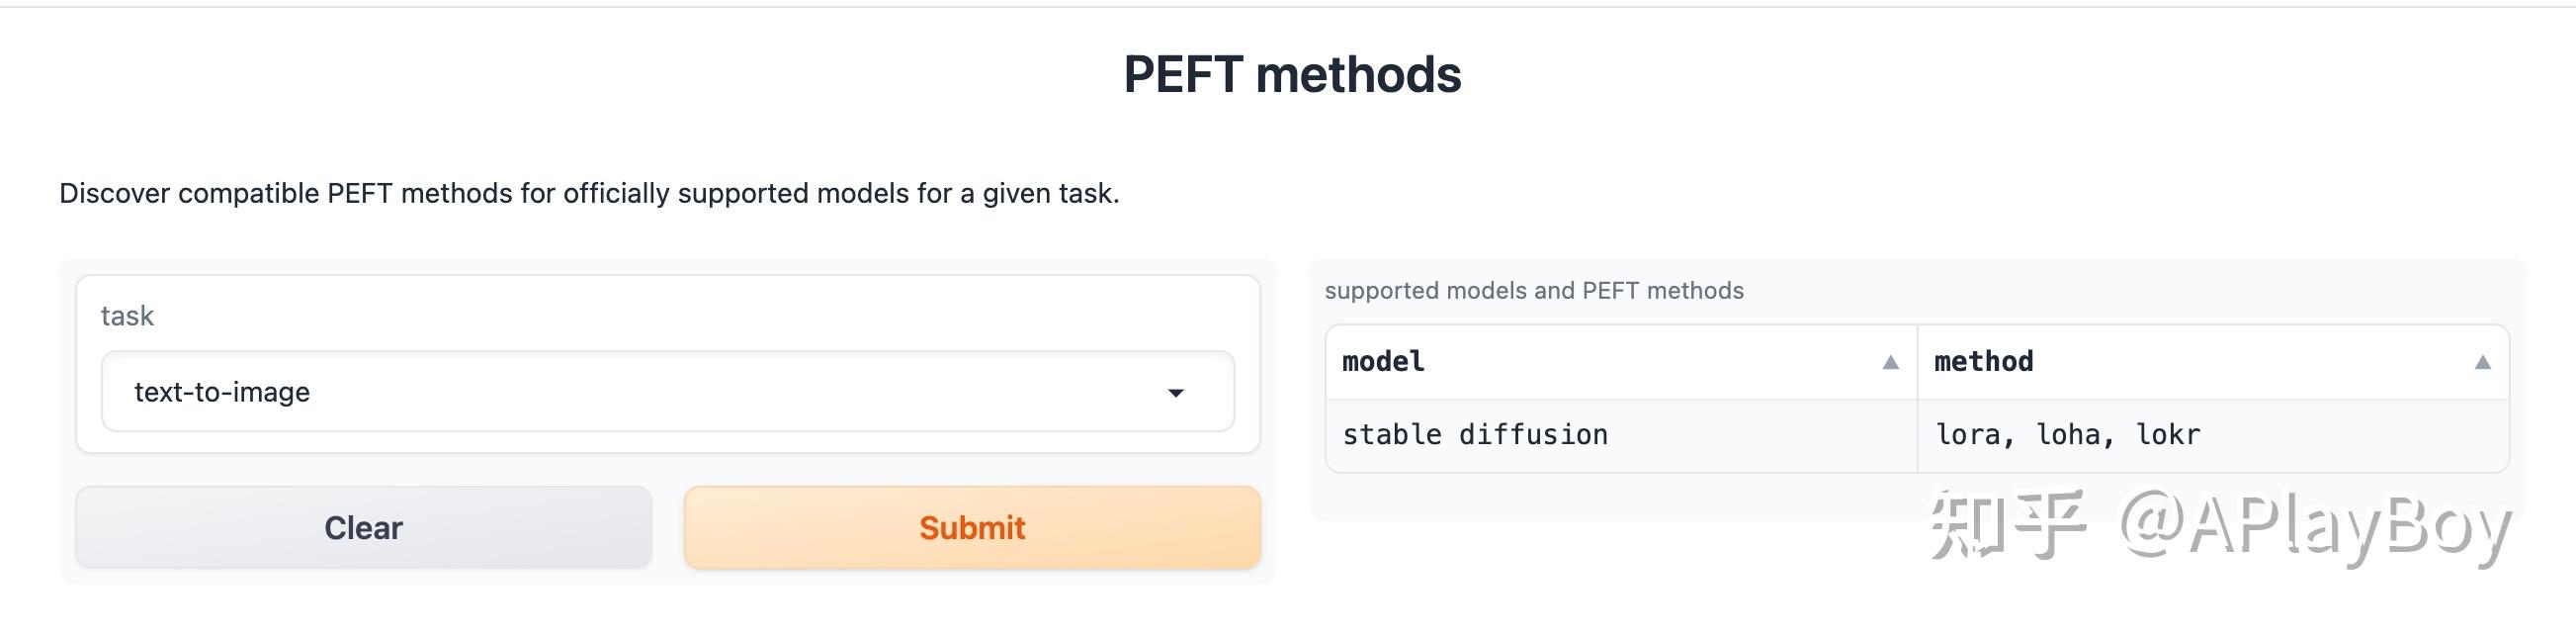Click the Discover compatible PEFT methods description

[x=589, y=193]
